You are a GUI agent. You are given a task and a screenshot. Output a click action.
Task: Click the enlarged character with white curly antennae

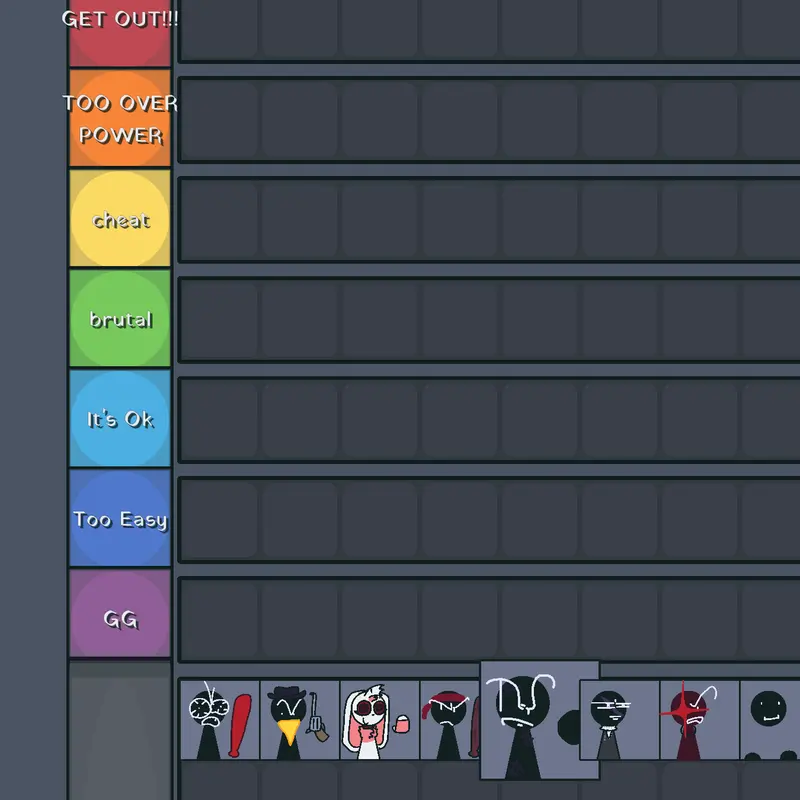click(x=540, y=720)
